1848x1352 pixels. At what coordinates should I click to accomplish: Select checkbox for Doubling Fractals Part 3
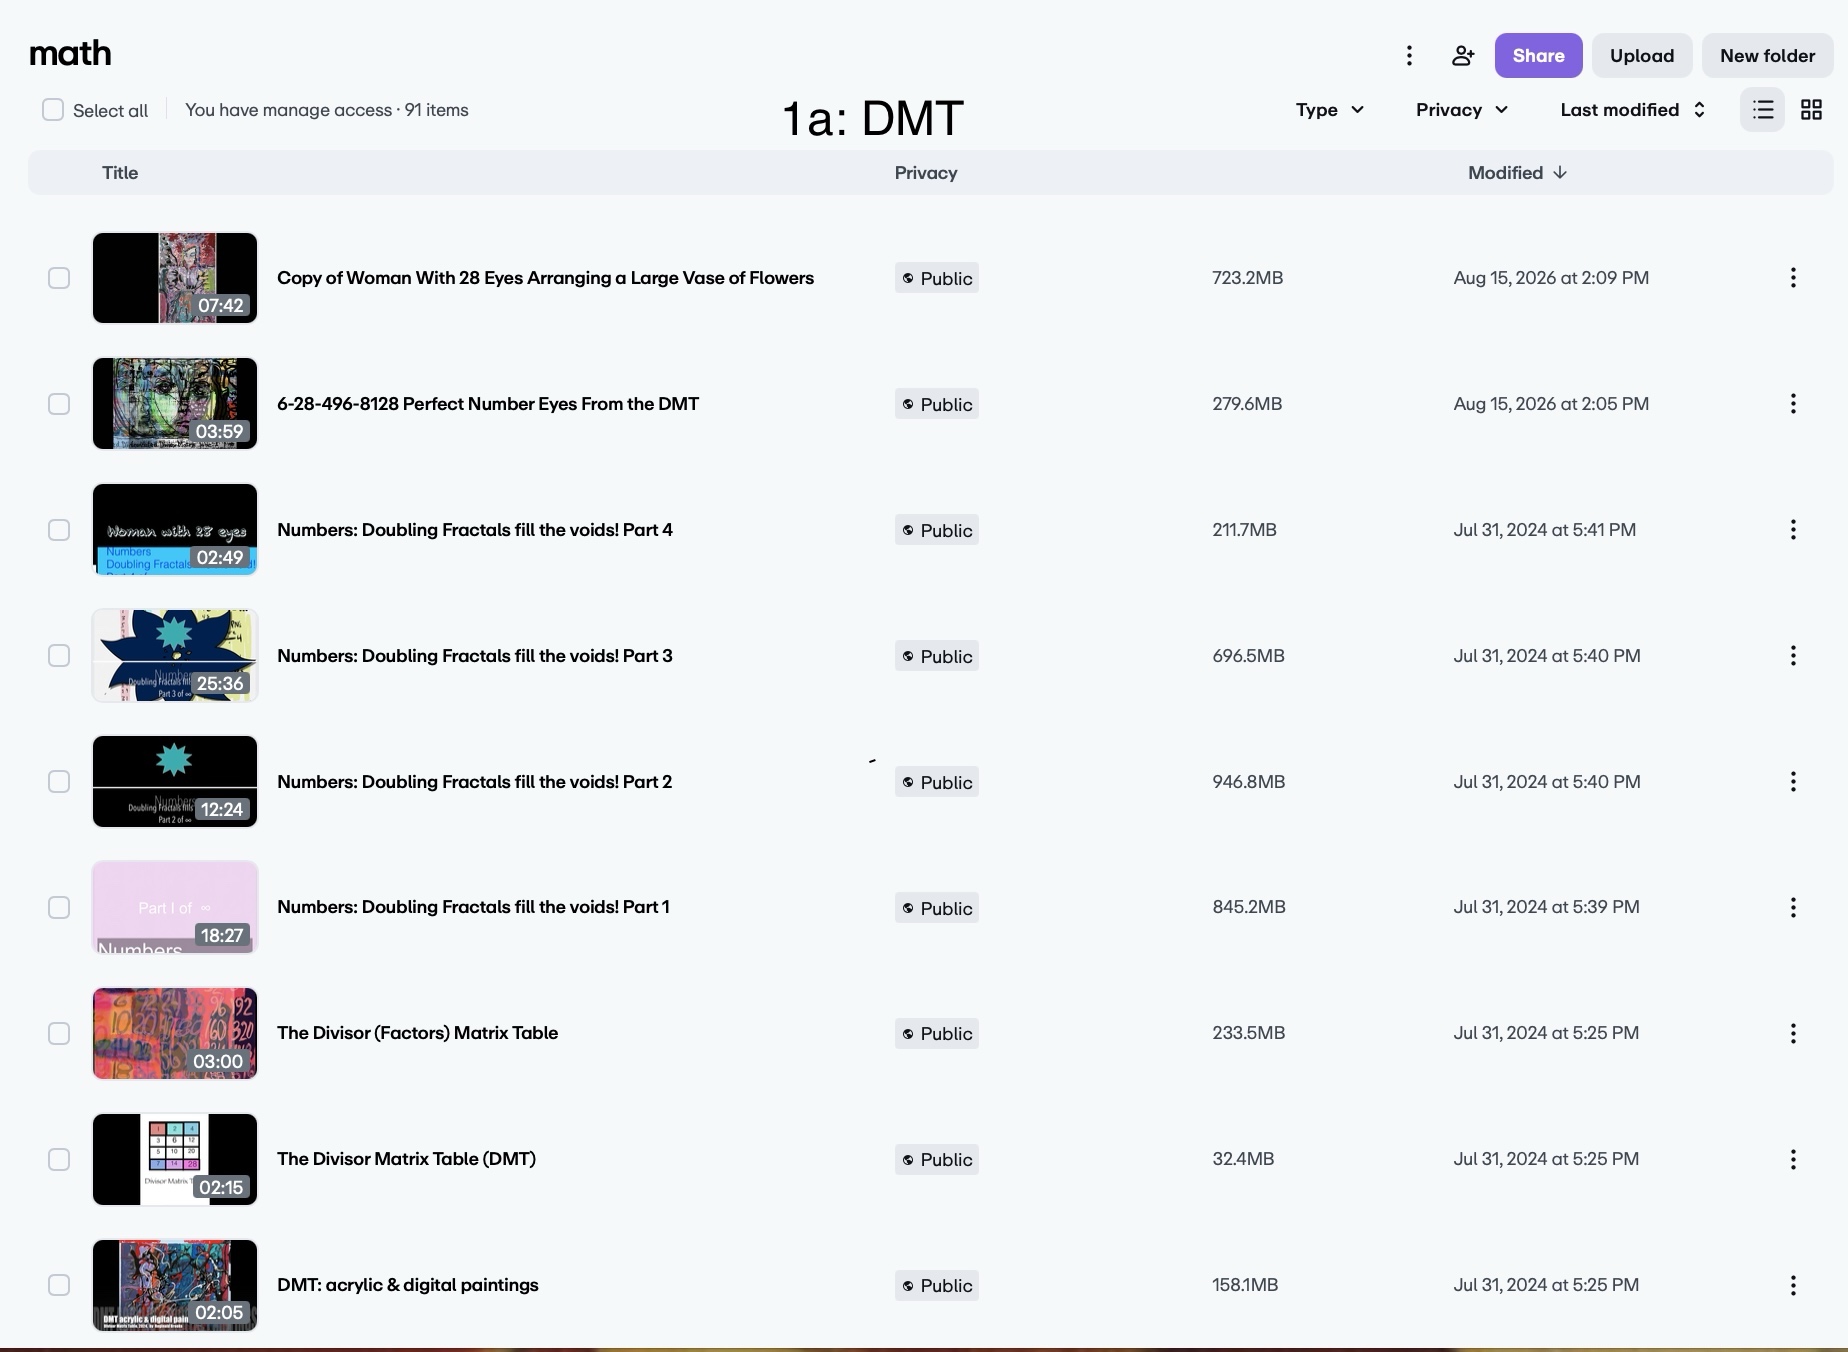[59, 656]
